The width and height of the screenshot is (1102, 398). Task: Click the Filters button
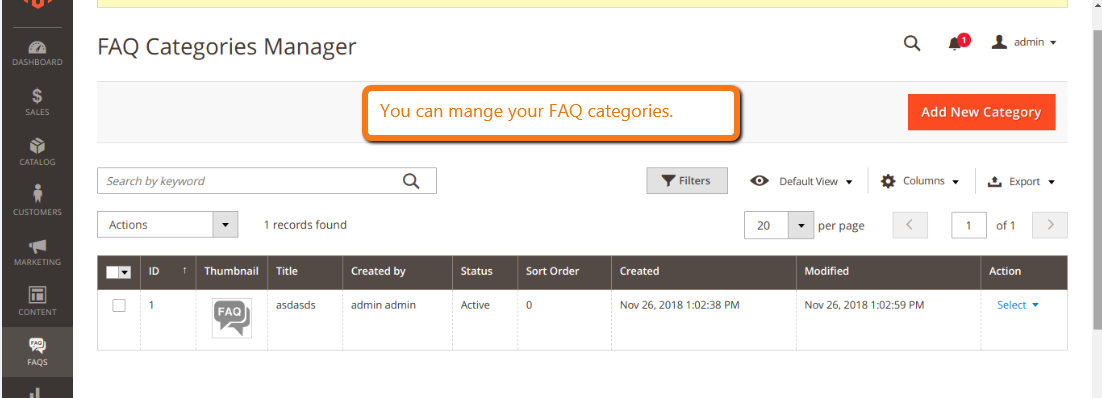687,181
